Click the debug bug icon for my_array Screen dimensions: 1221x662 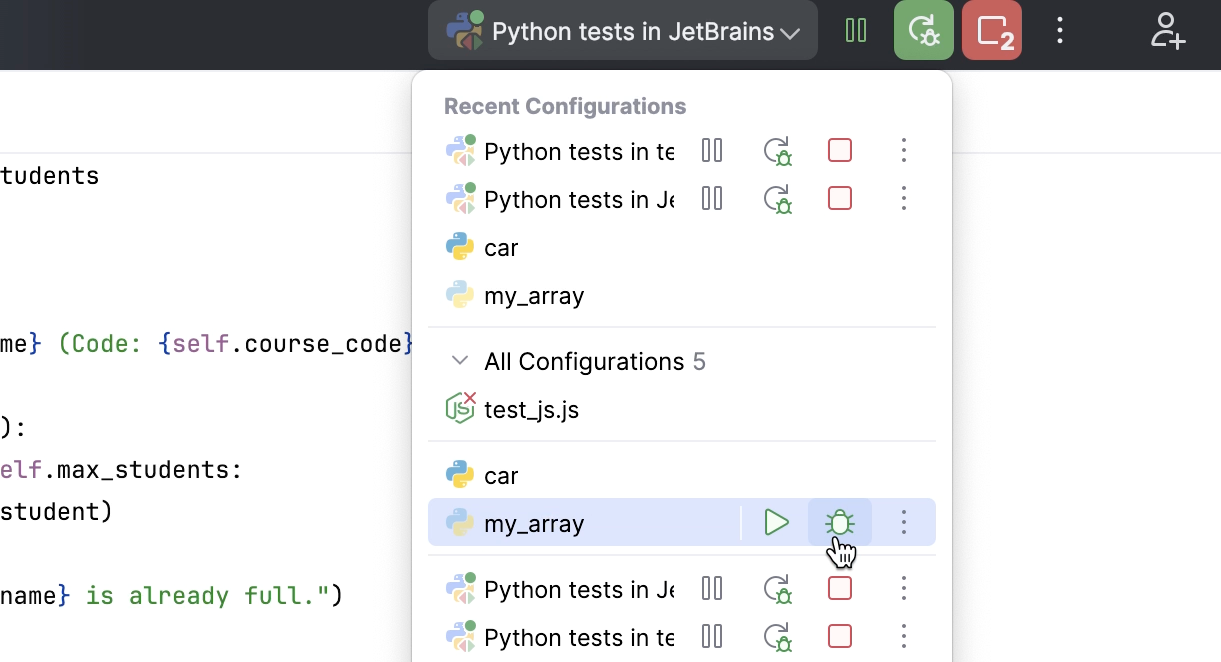(839, 522)
